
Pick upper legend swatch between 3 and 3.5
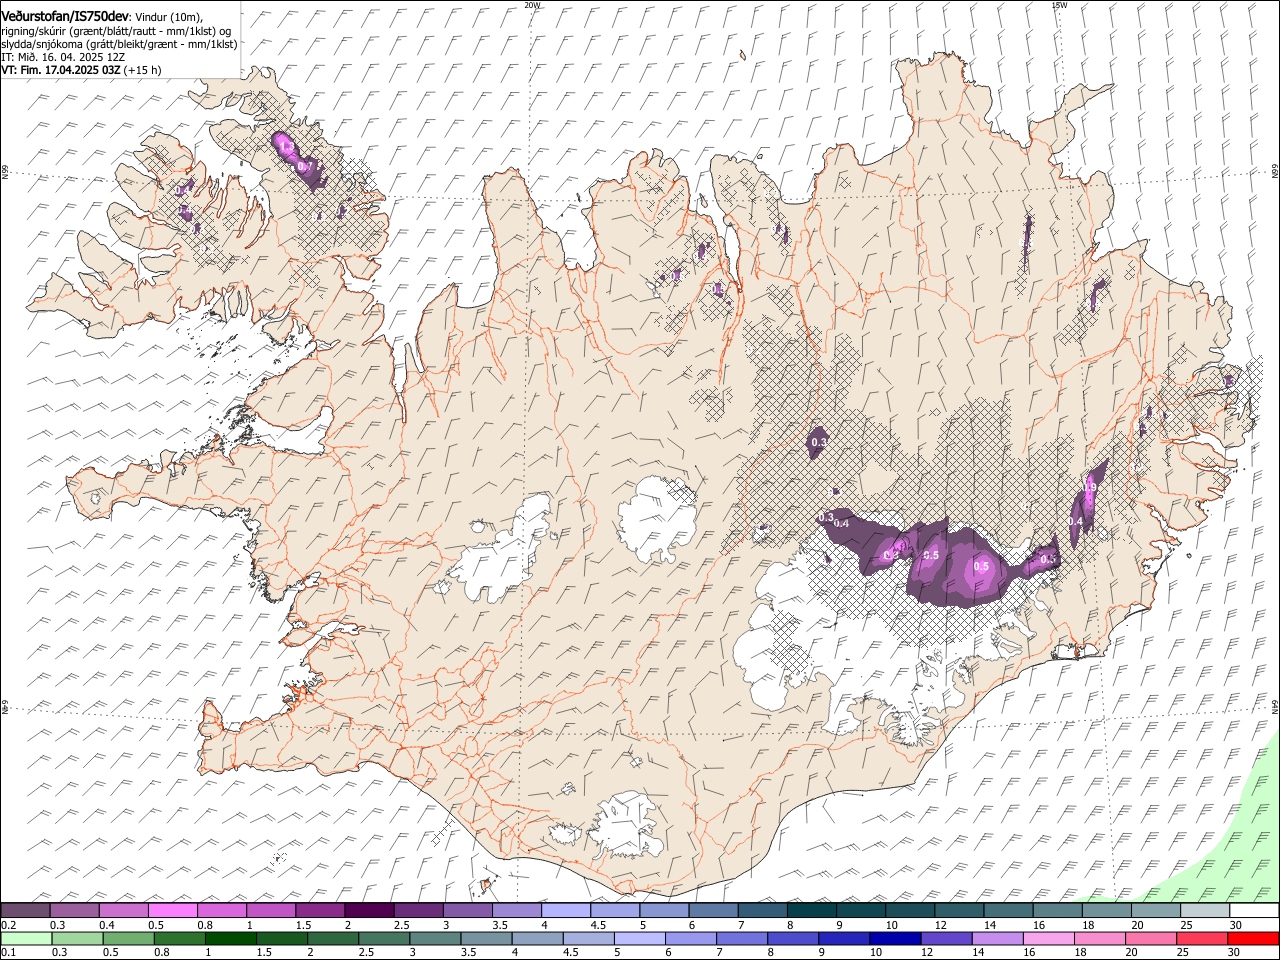coord(467,911)
